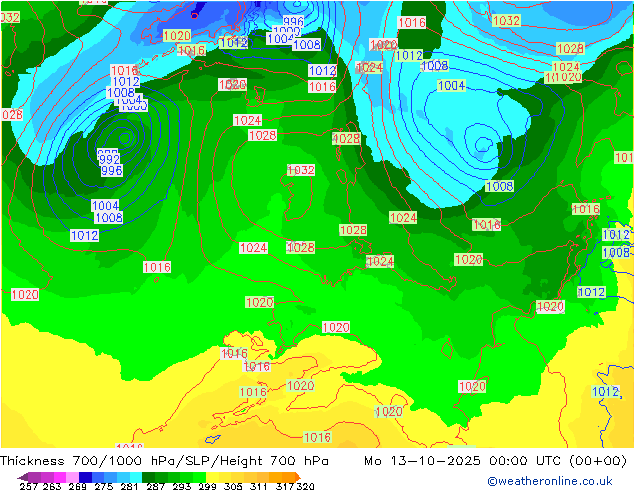Click the 317 legend value

(285, 486)
